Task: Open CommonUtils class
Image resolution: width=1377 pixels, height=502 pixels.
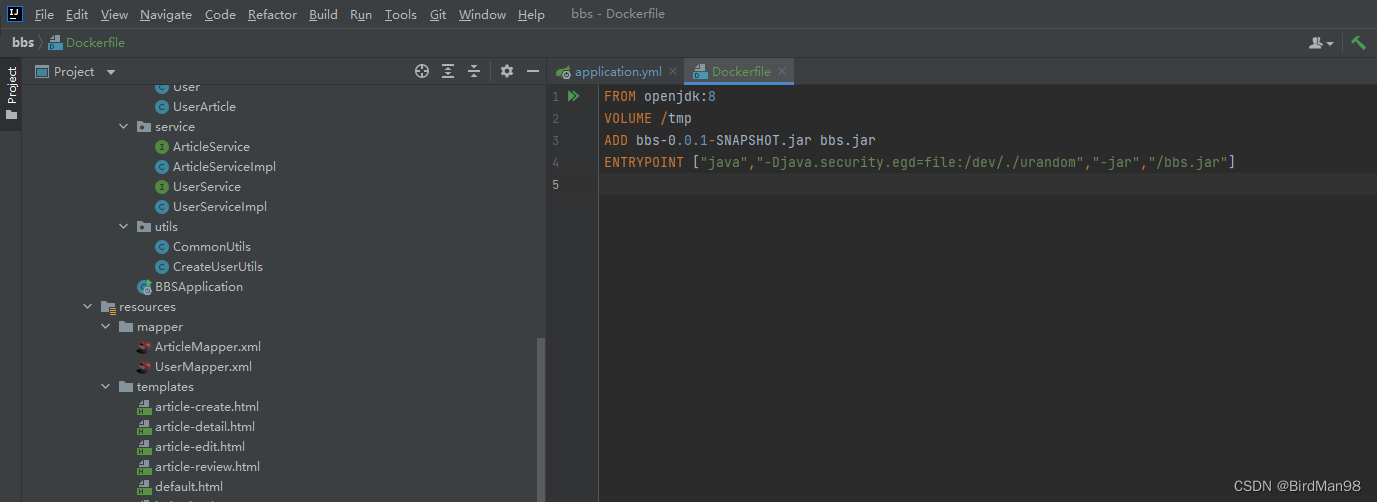Action: tap(212, 247)
